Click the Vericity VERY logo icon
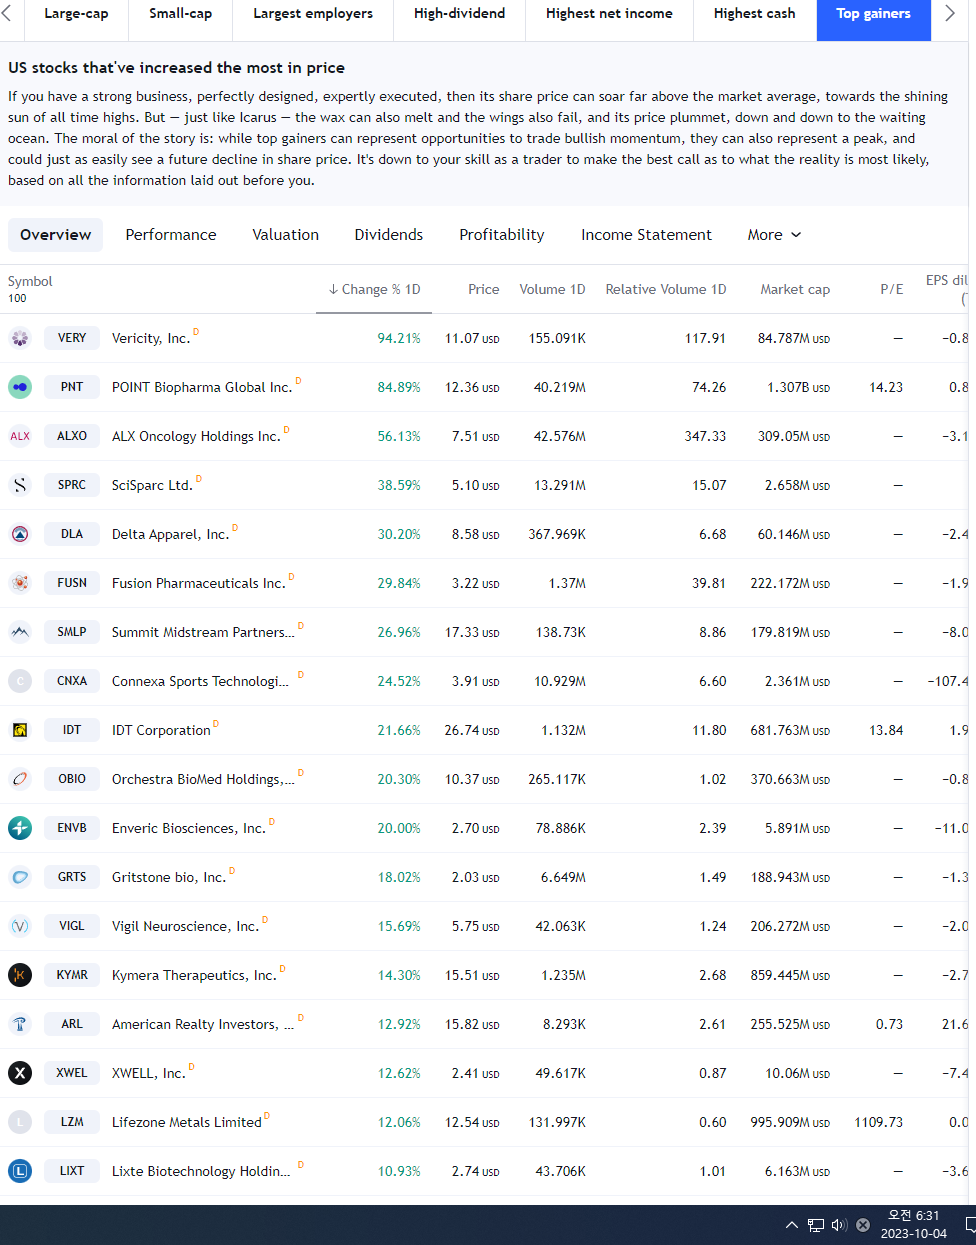The image size is (976, 1245). tap(20, 338)
